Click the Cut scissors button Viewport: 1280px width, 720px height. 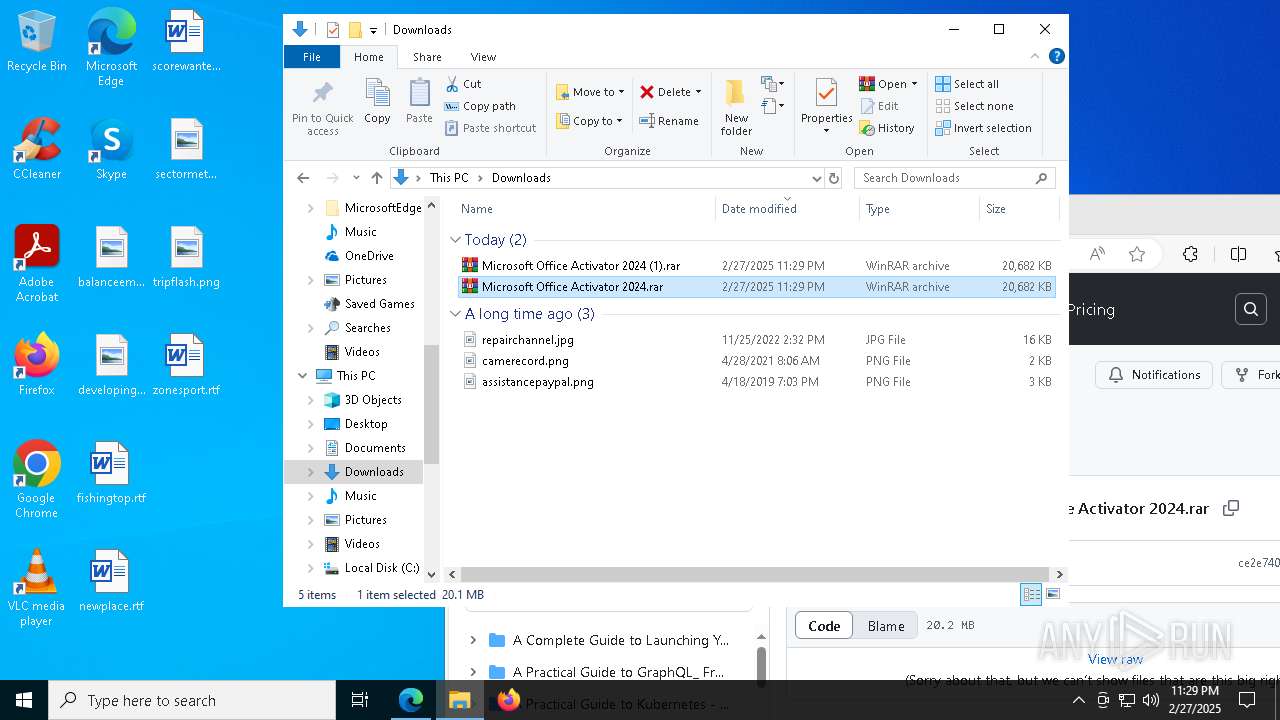(x=463, y=84)
